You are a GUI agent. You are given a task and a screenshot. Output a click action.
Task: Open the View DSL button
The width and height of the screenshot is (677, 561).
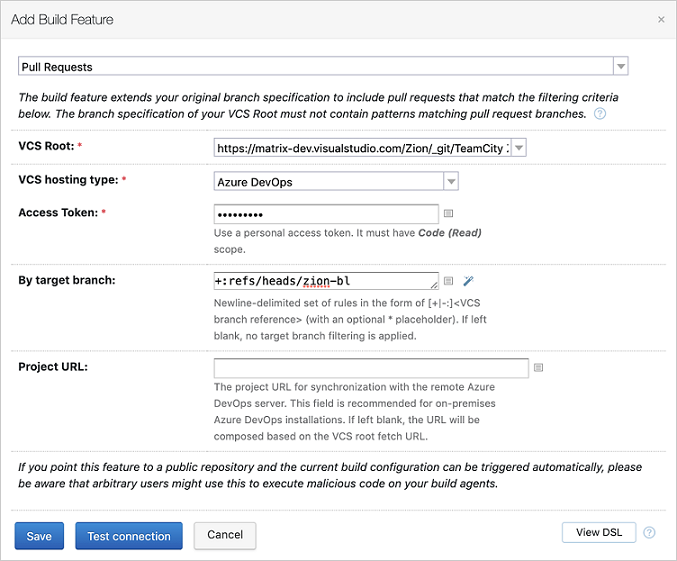[599, 533]
